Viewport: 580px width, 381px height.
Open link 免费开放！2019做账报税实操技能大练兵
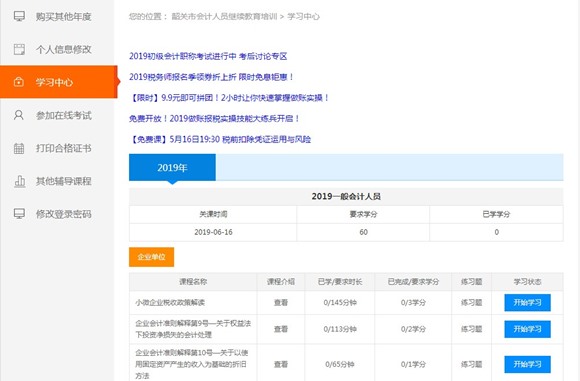[214, 118]
